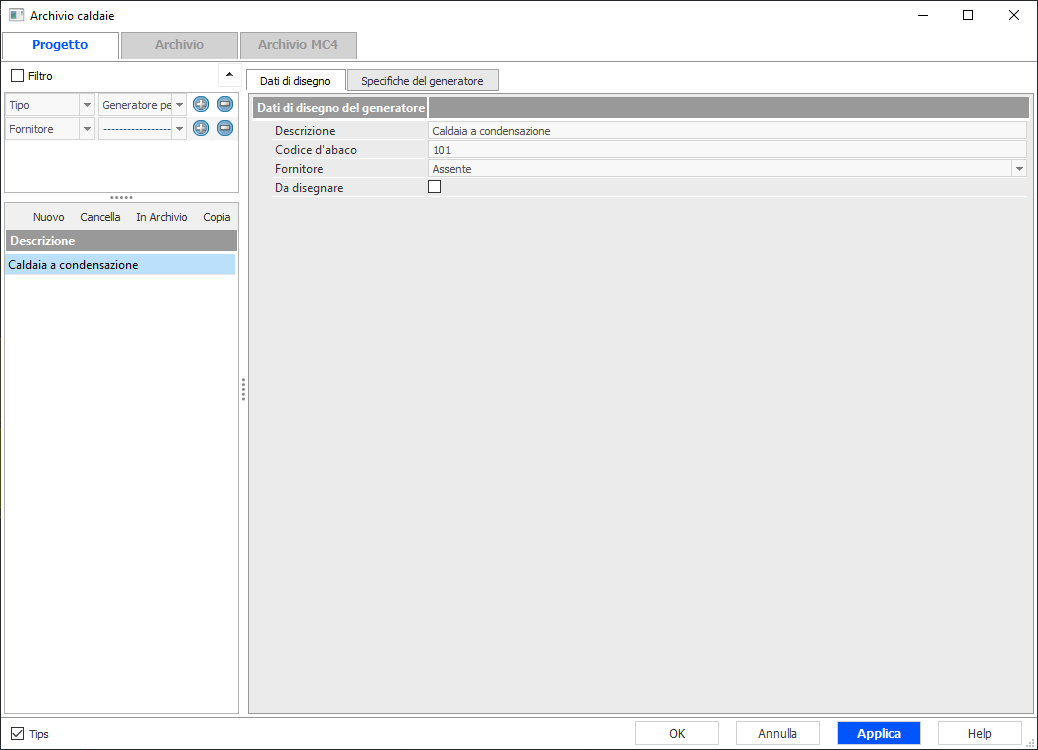This screenshot has width=1038, height=750.
Task: Select Caldaia a condensazione in the list
Action: click(73, 265)
